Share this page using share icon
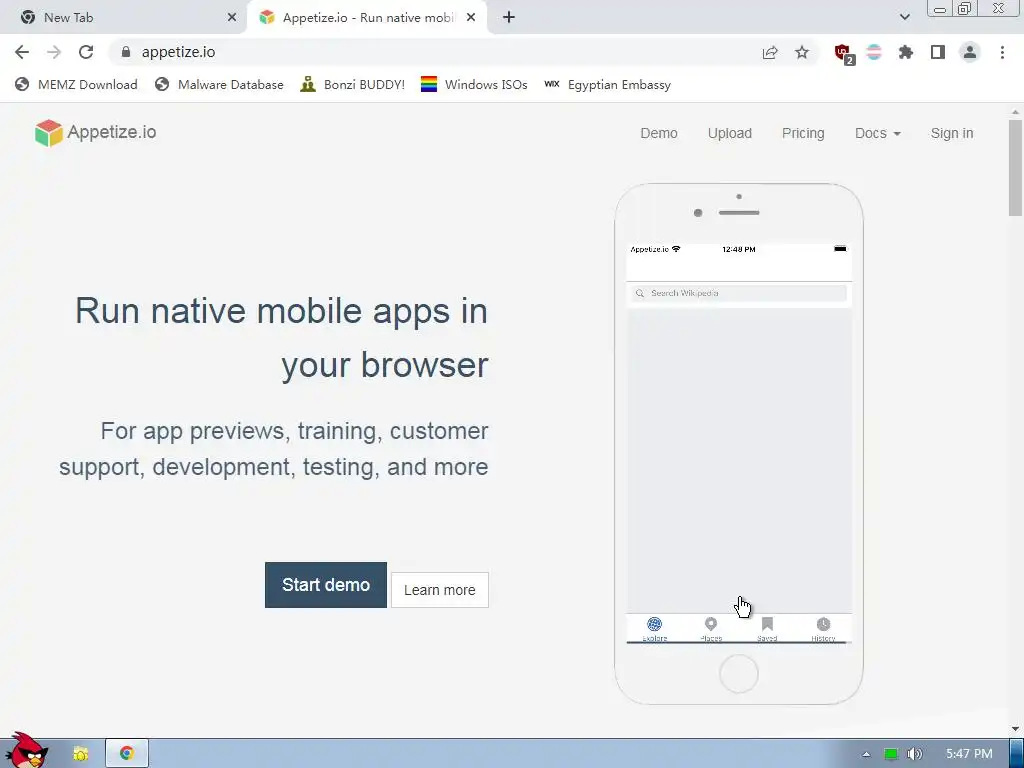 click(x=770, y=52)
